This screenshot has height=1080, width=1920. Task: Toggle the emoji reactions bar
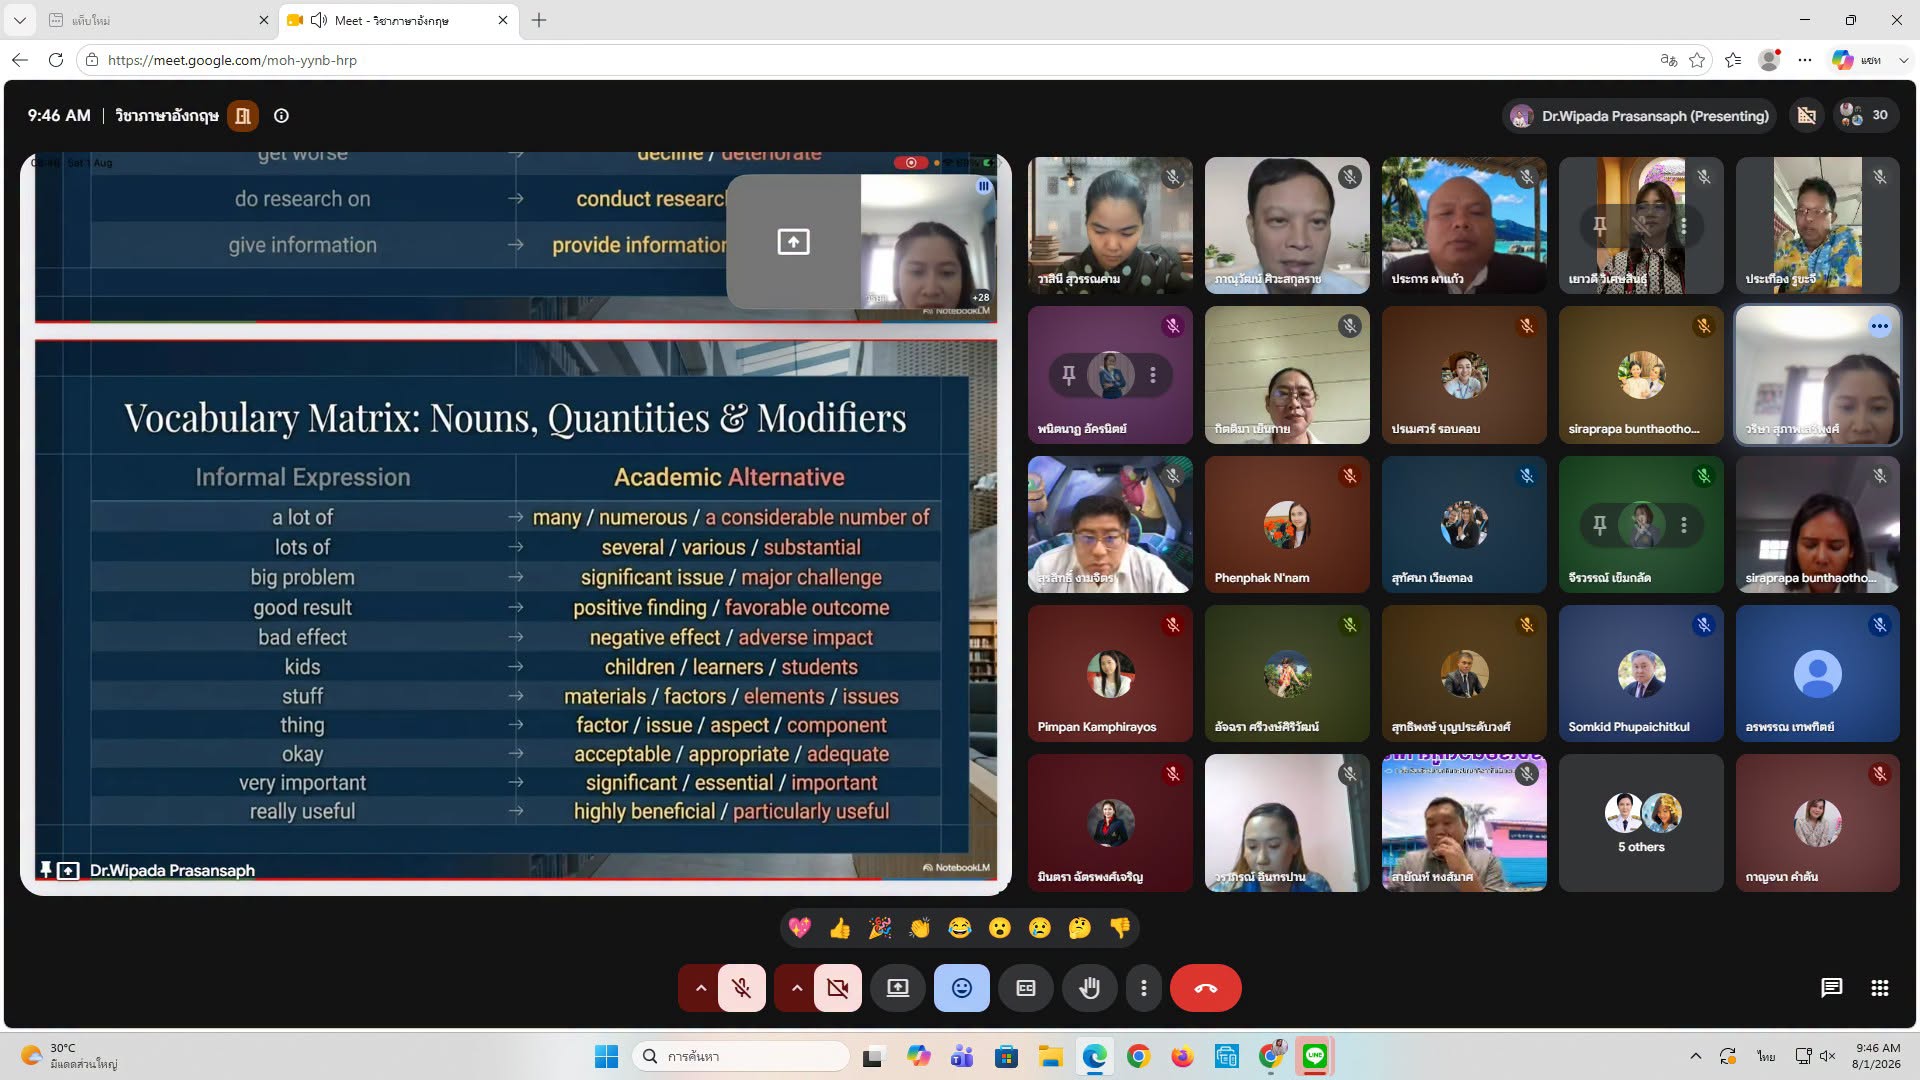pos(962,988)
